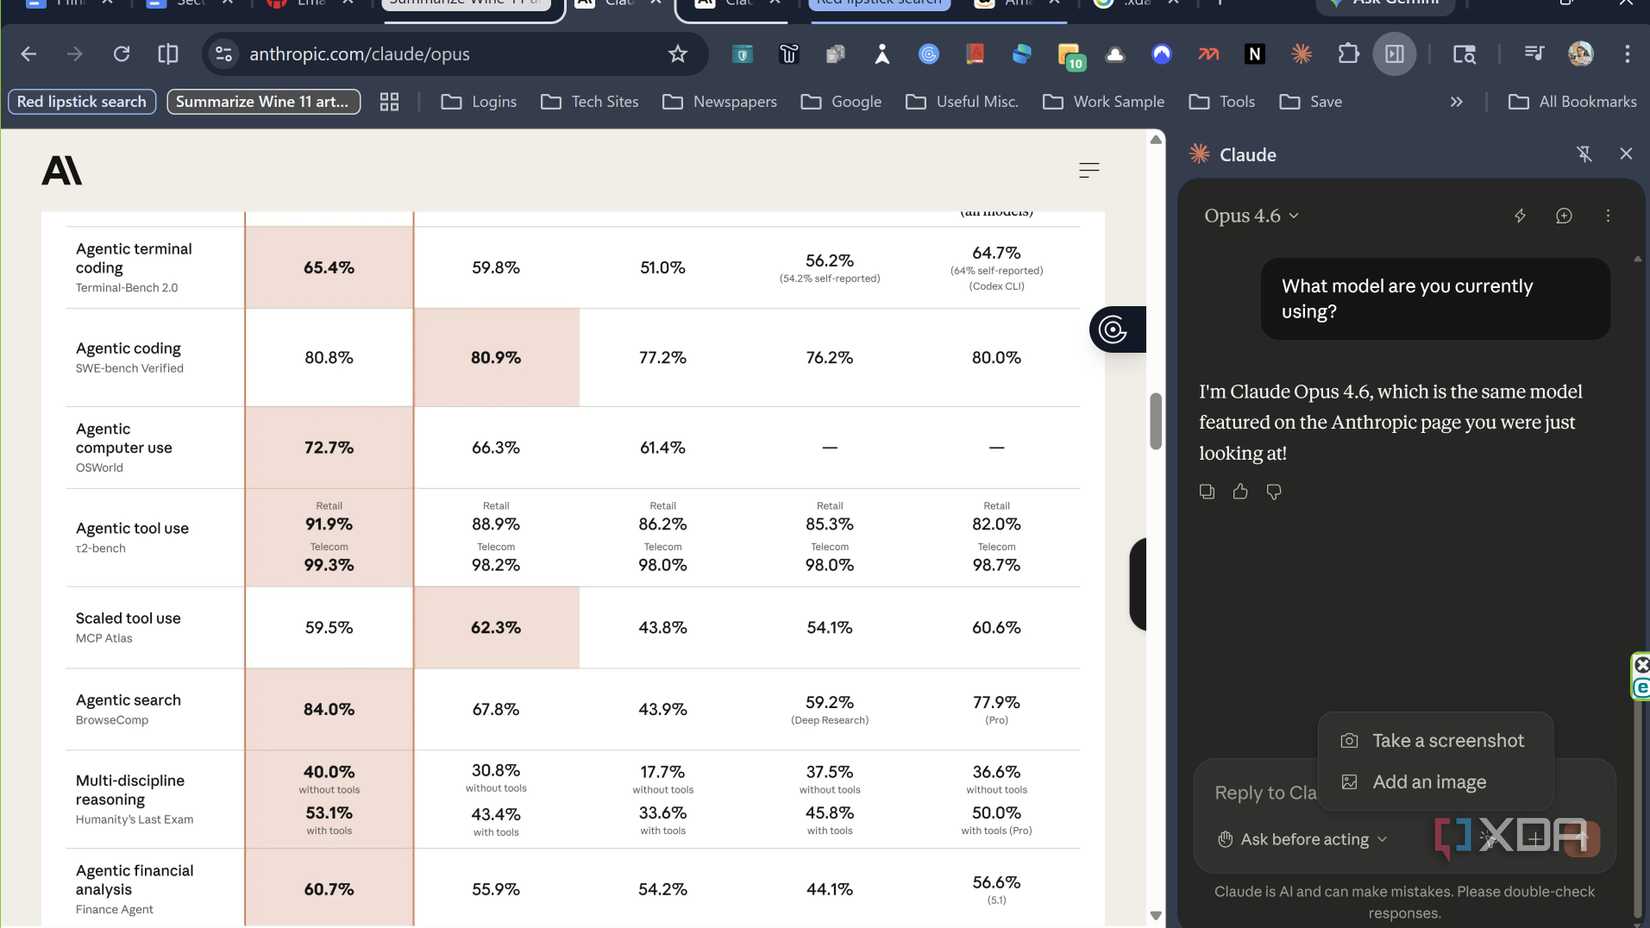Open Claude panel more options menu
This screenshot has height=928, width=1650.
(1608, 216)
